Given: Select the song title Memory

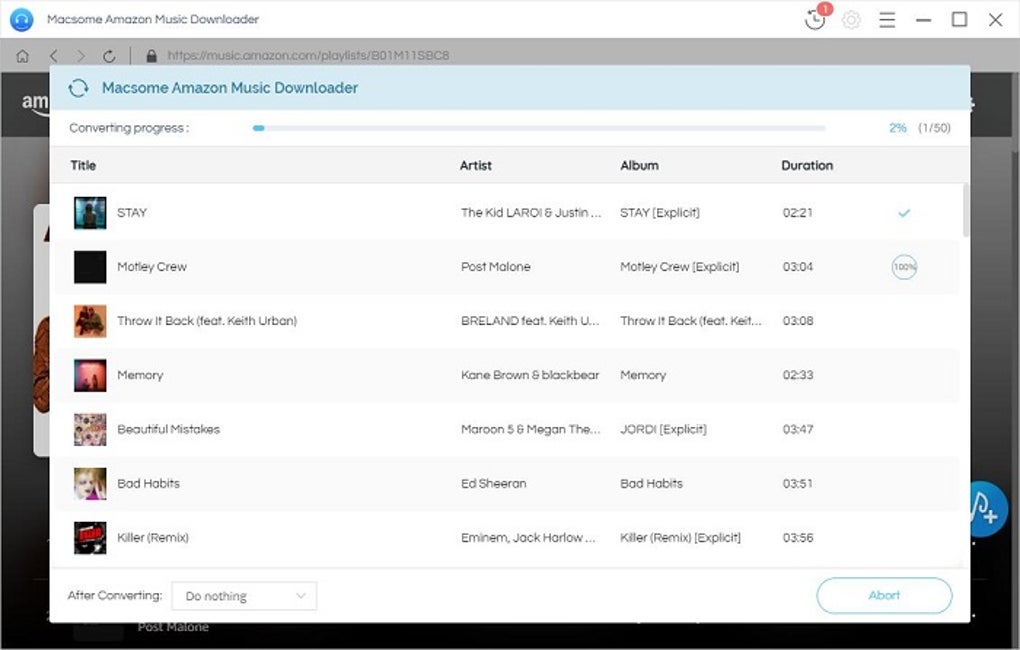Looking at the screenshot, I should click(140, 375).
